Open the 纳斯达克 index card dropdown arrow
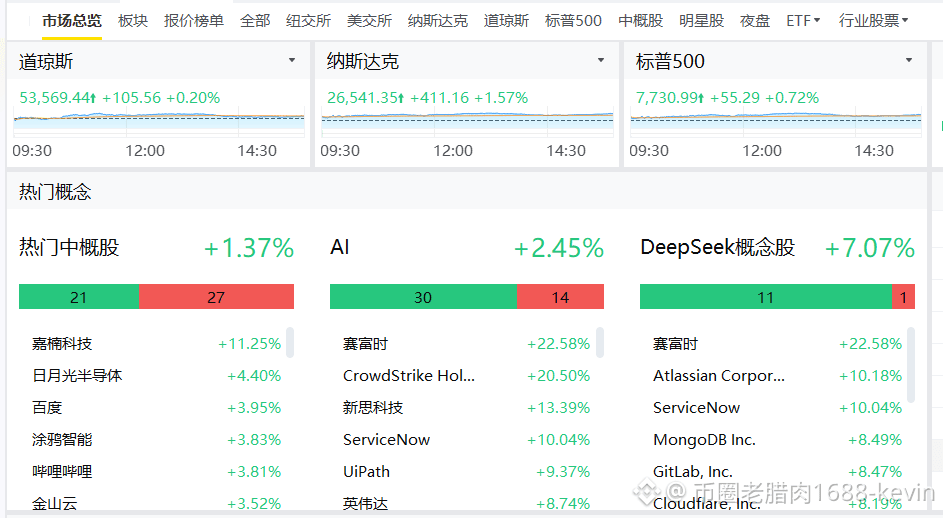 tap(600, 60)
